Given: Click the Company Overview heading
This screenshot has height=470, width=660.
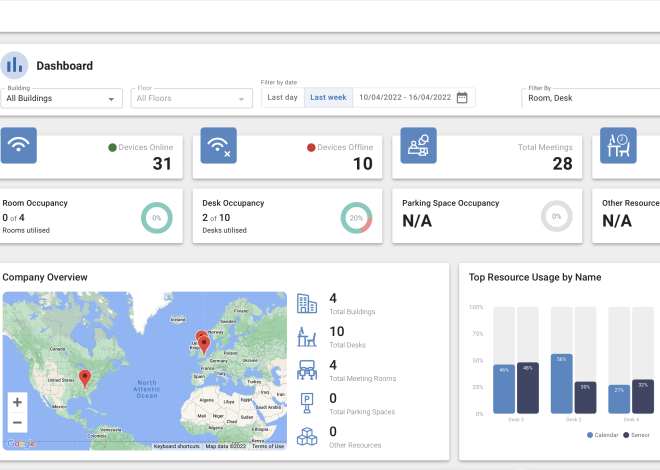Looking at the screenshot, I should [45, 277].
